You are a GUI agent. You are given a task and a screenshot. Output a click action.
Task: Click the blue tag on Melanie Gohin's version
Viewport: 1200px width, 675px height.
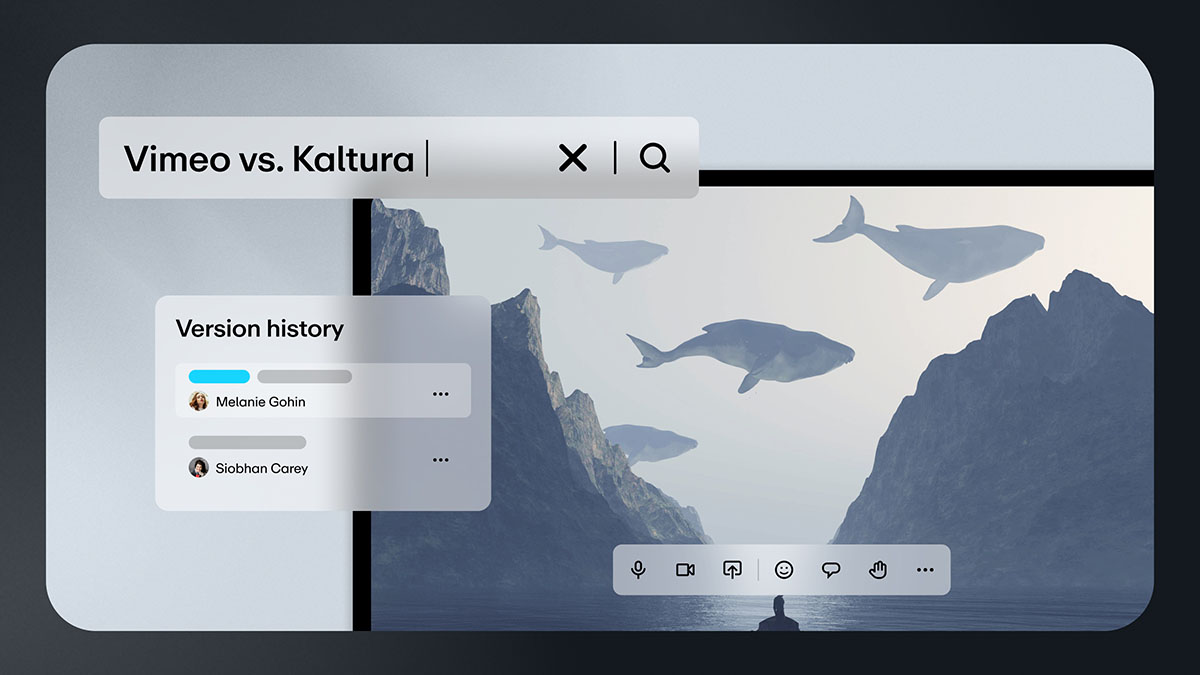click(219, 377)
